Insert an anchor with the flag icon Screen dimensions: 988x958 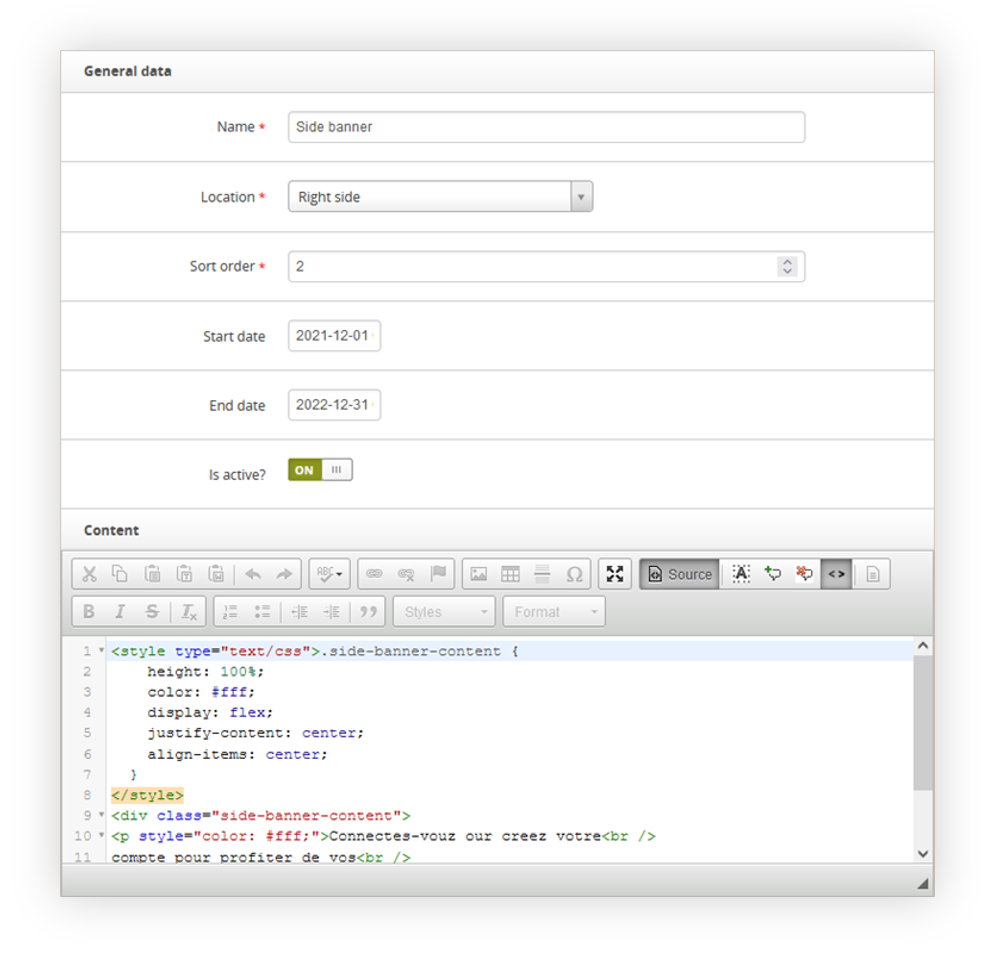(x=439, y=574)
